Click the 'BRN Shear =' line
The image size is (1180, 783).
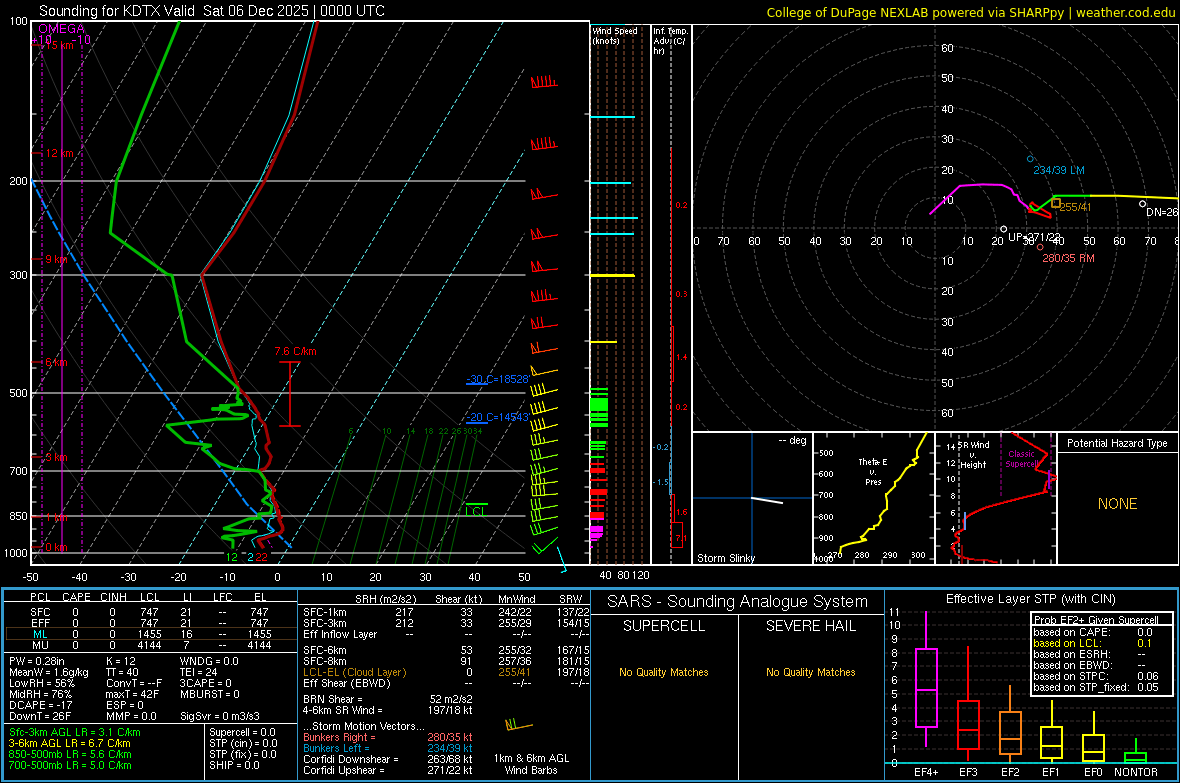388,699
